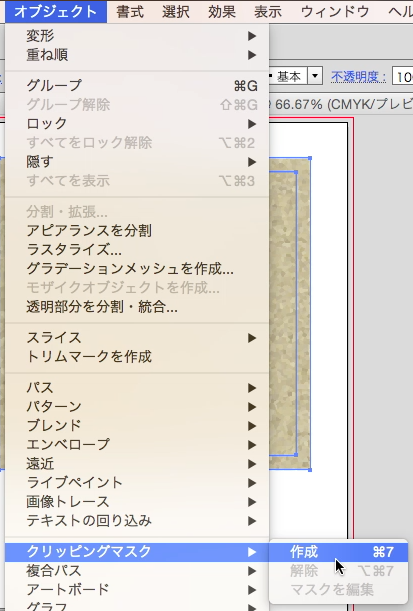The image size is (413, 611).
Task: Highlight the クリッピングマスク menu entry
Action: point(137,552)
